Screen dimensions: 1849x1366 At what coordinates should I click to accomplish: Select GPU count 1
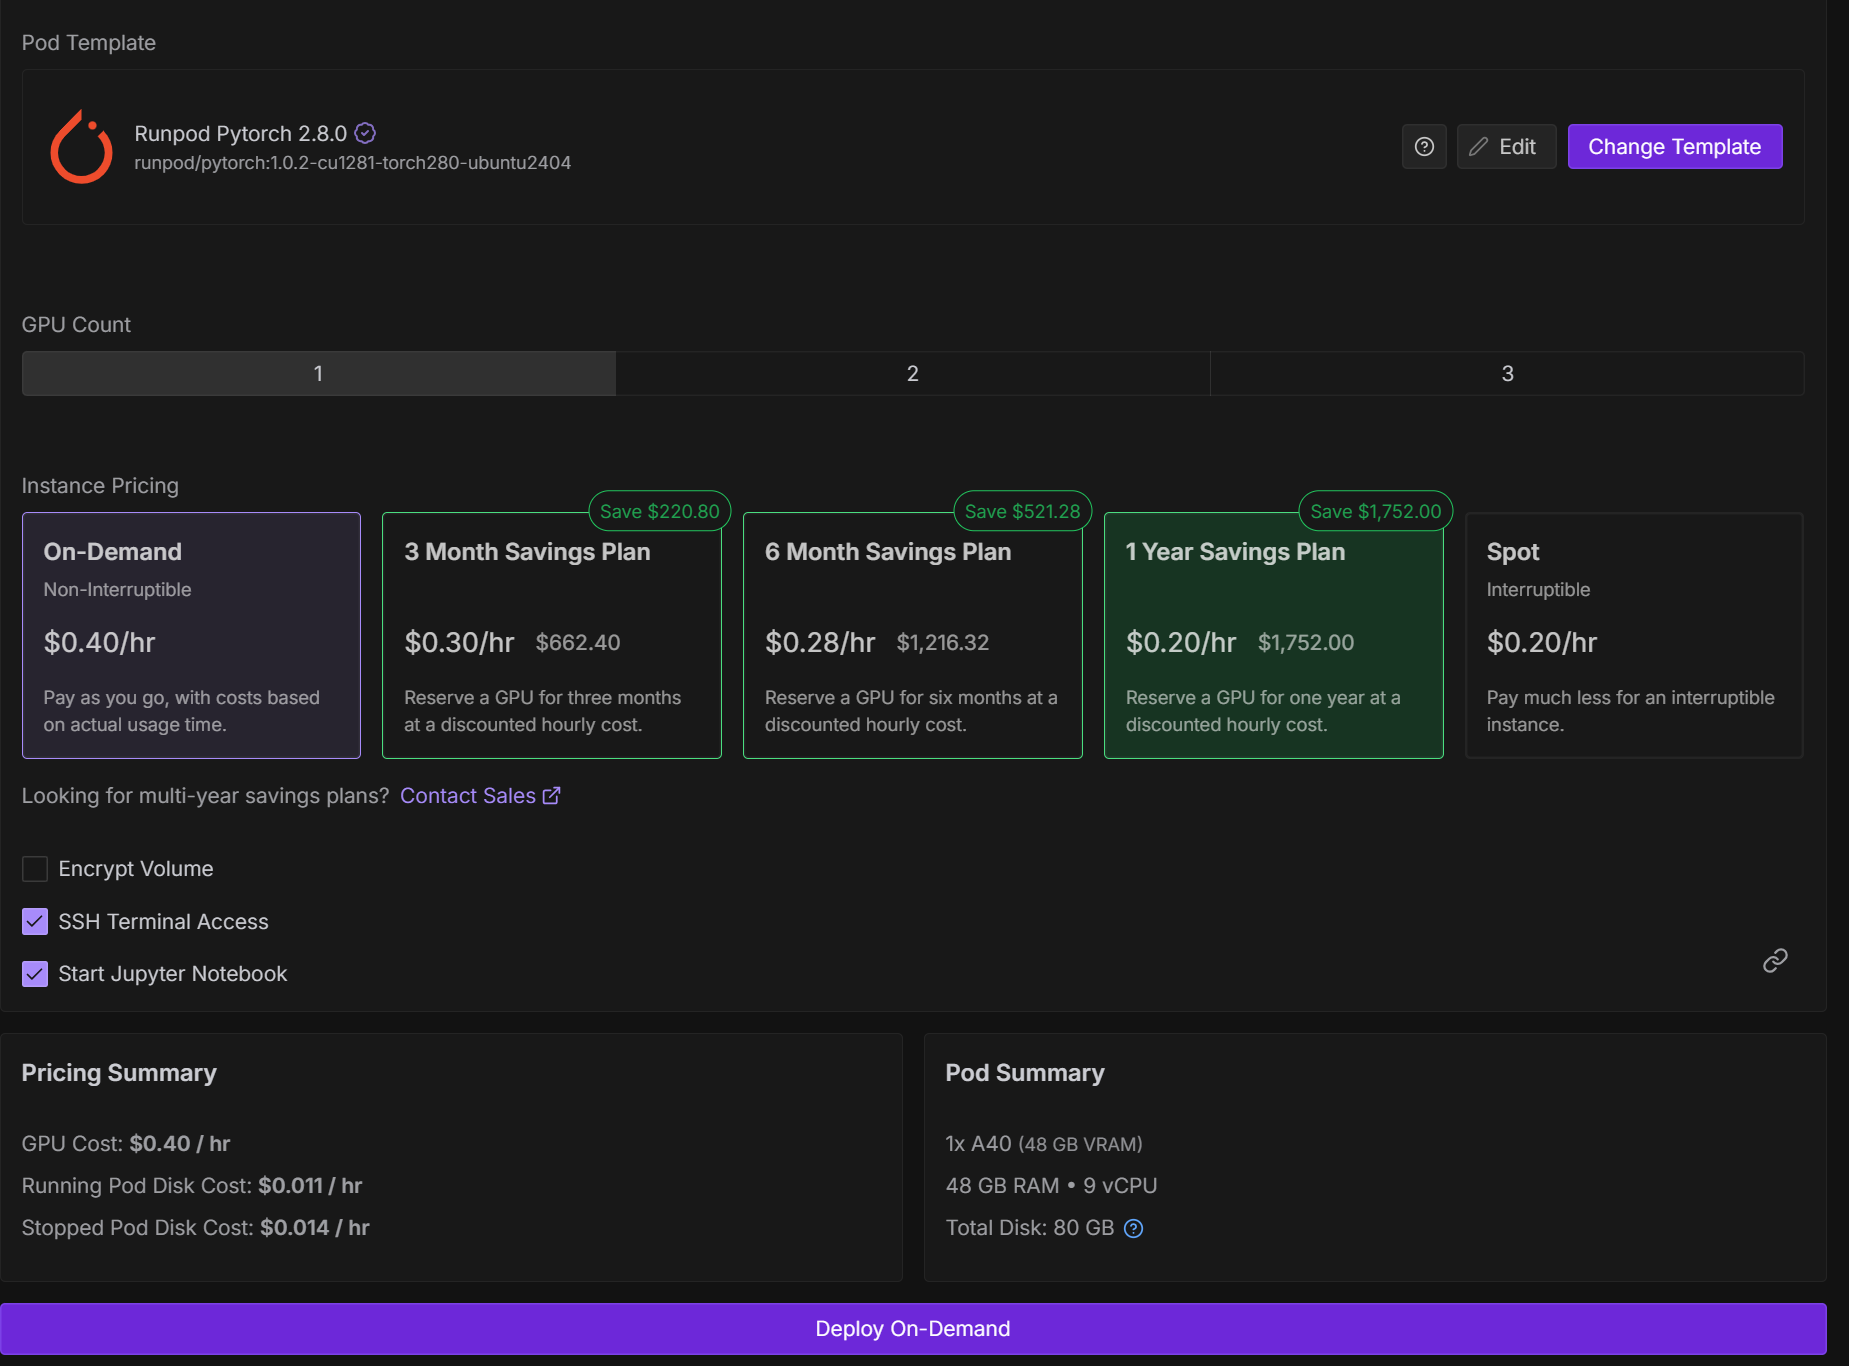pyautogui.click(x=318, y=373)
